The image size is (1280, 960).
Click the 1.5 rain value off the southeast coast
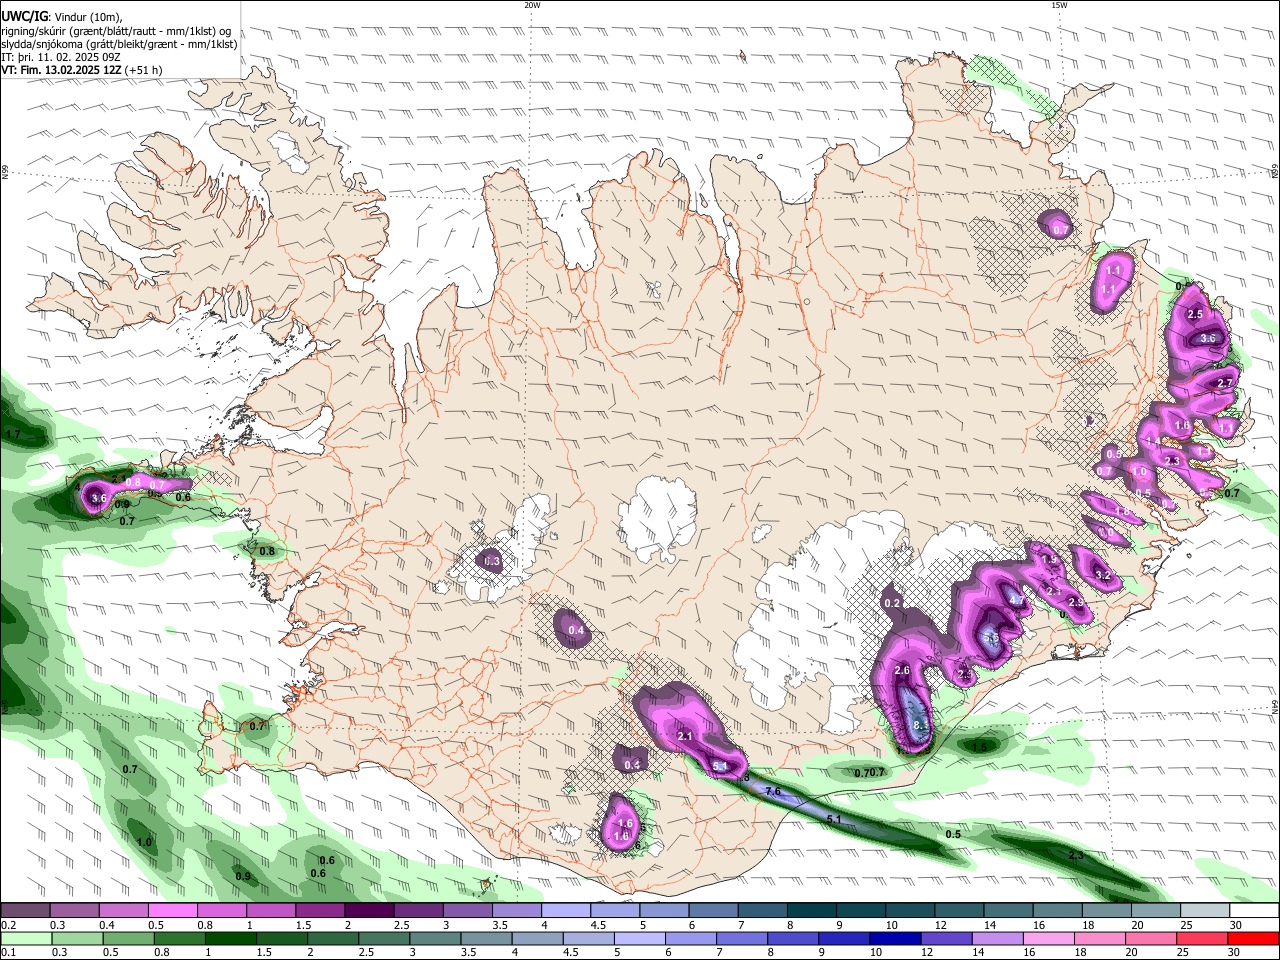(x=980, y=747)
